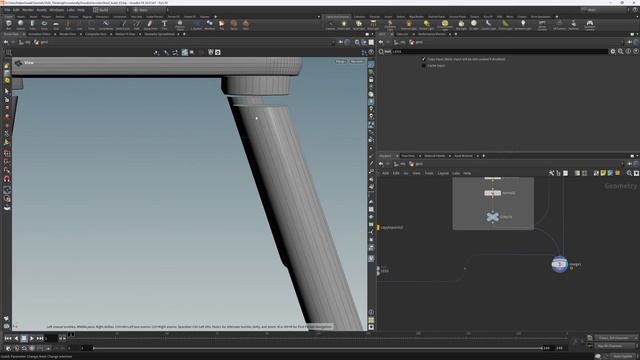
Task: Click the normal node in network box
Action: coord(493,193)
